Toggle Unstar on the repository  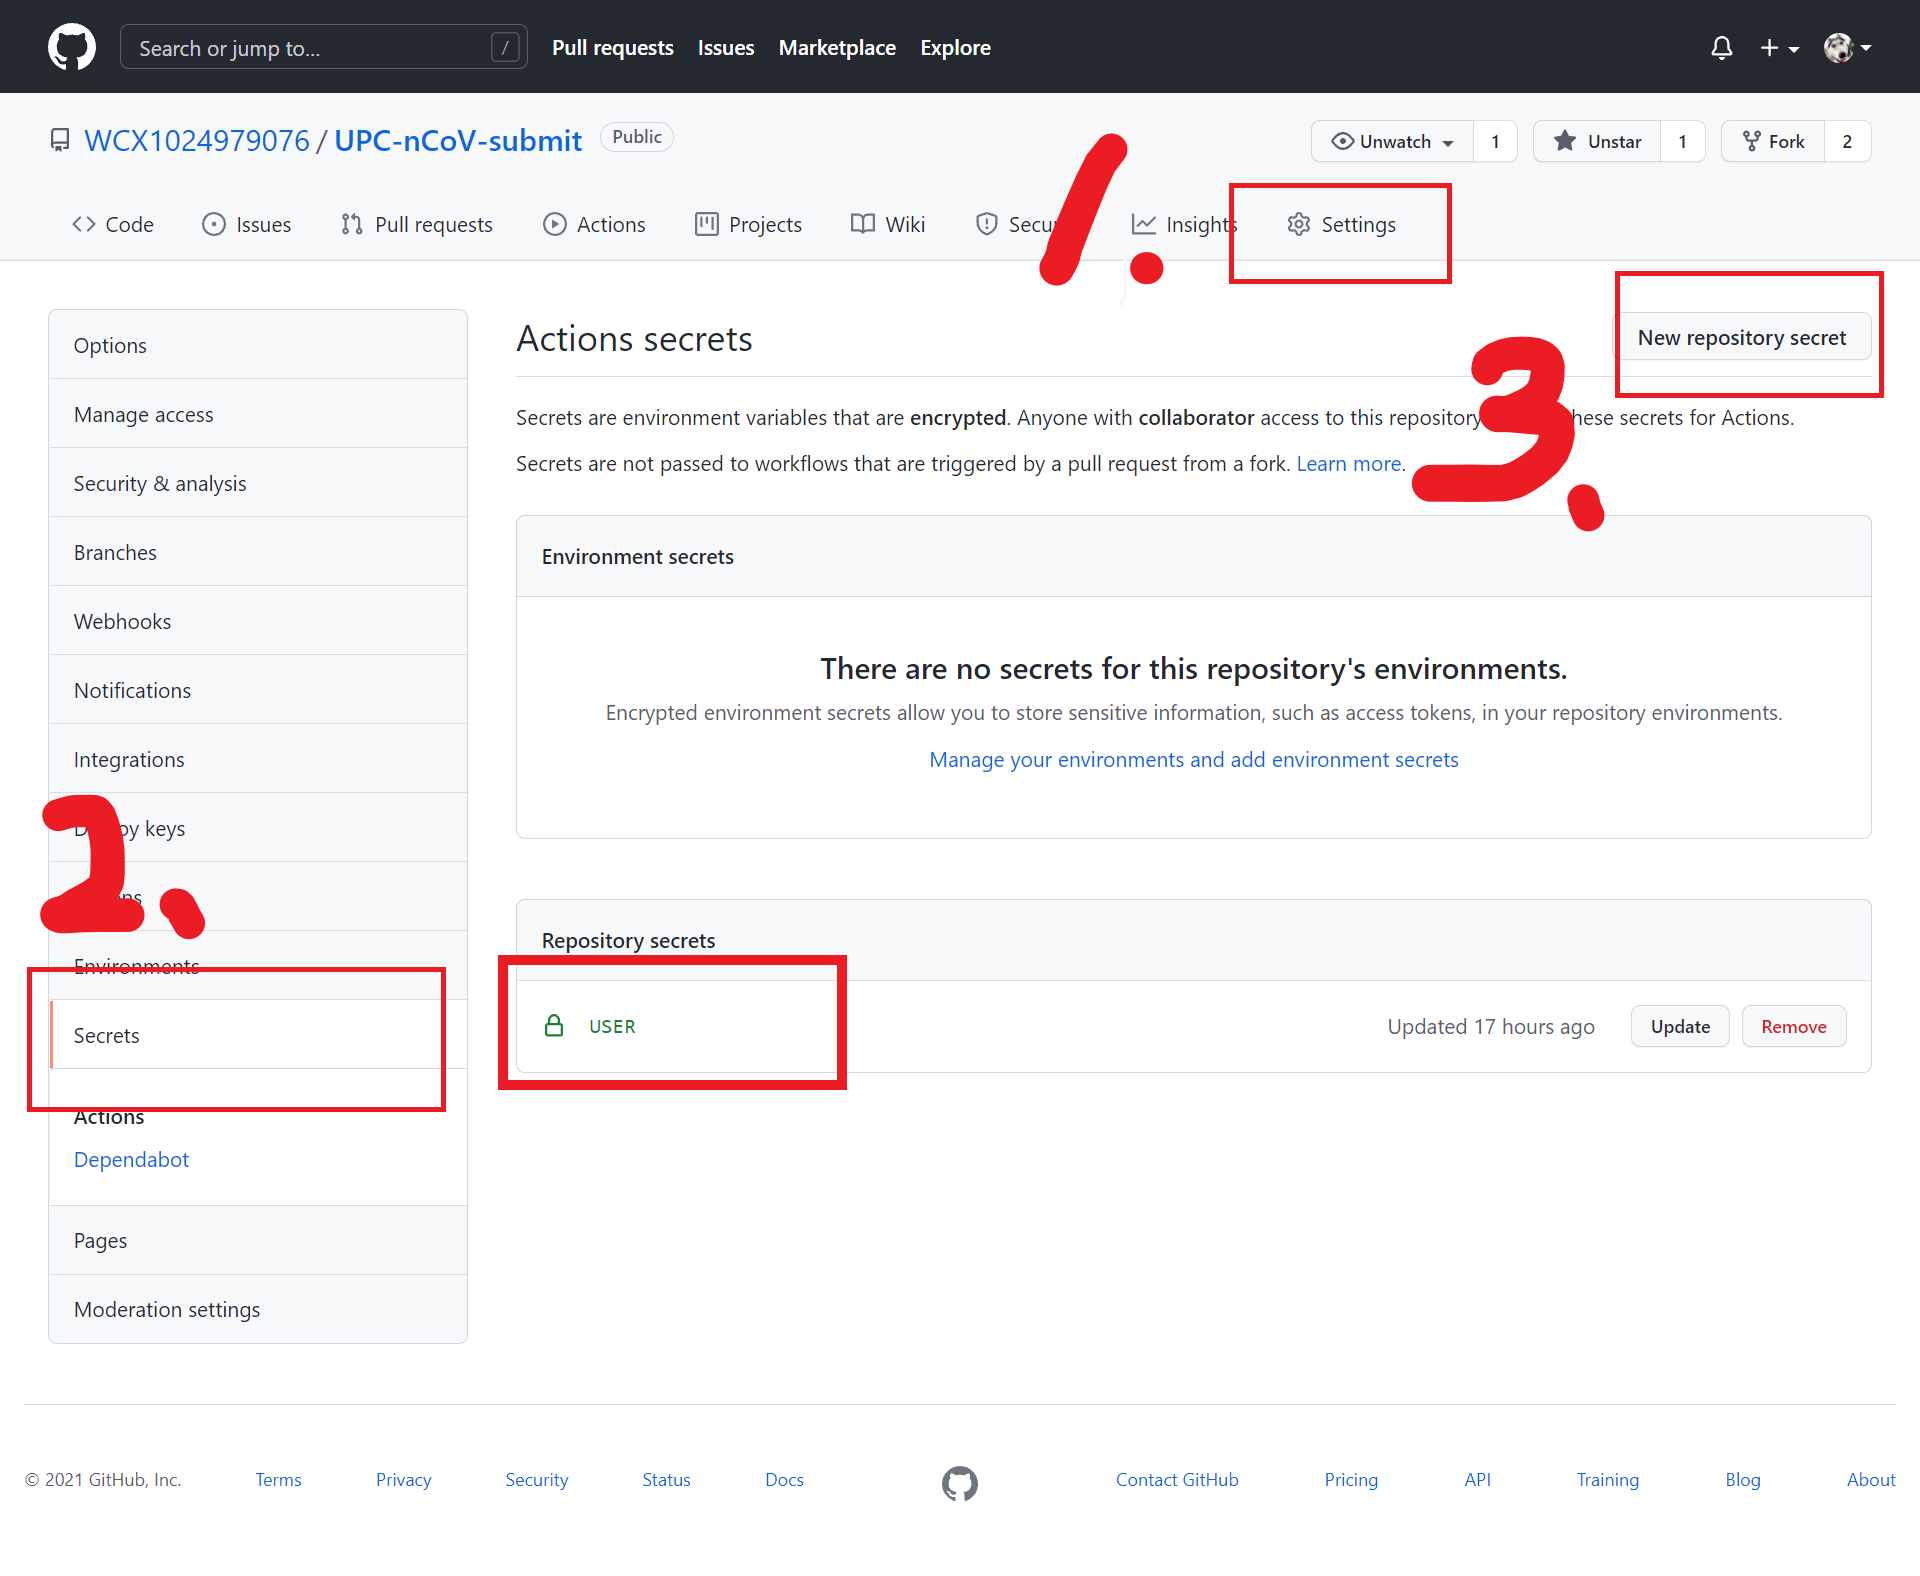[x=1597, y=141]
